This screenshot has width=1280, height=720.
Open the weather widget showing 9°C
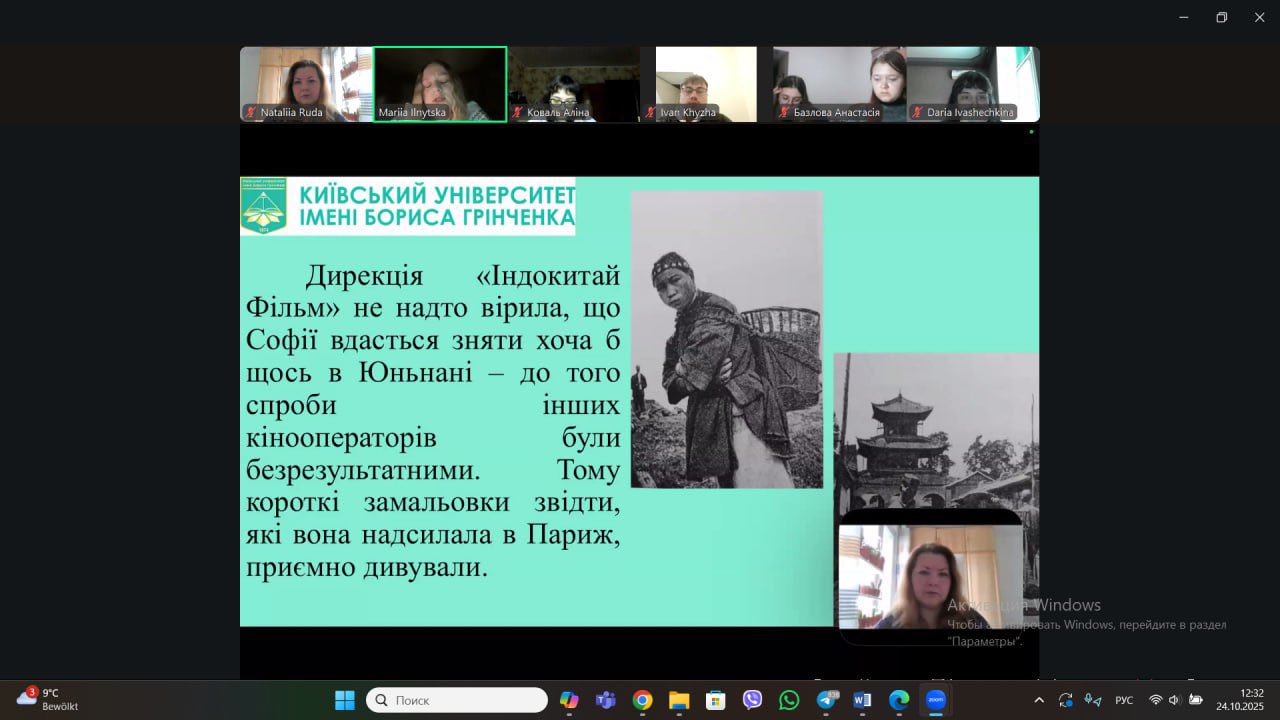coord(47,699)
